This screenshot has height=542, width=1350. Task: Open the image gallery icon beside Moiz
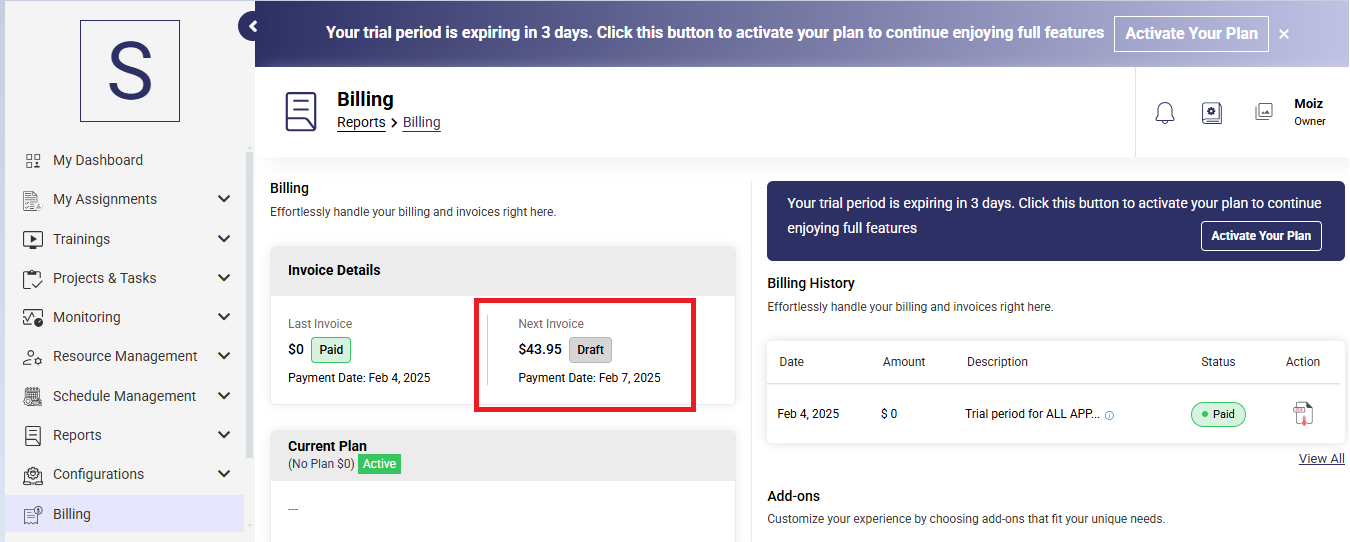[1264, 112]
